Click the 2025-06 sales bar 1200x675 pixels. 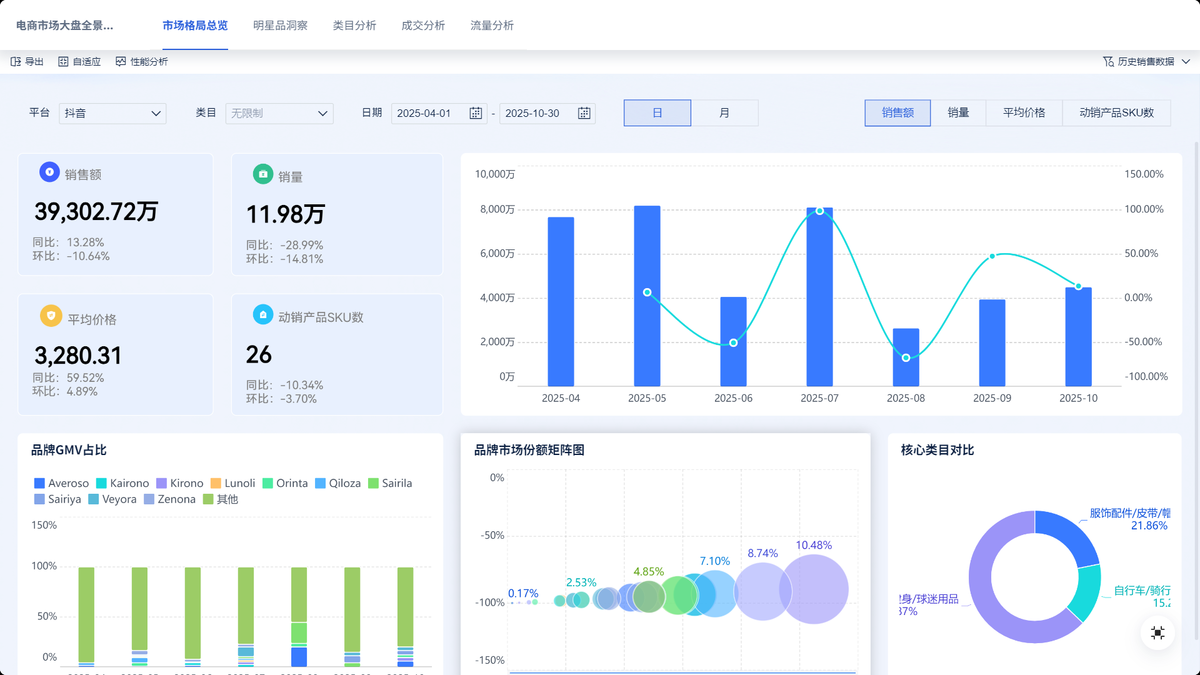(733, 341)
